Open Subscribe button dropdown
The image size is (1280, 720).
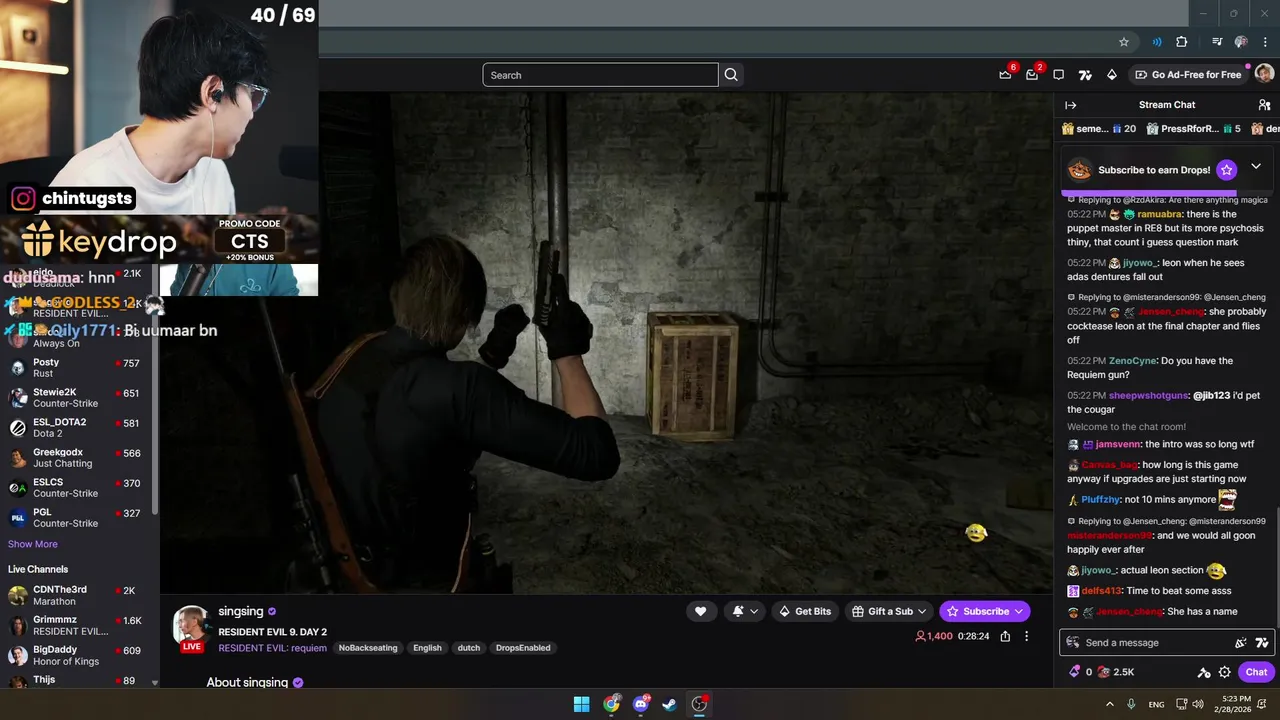point(984,611)
